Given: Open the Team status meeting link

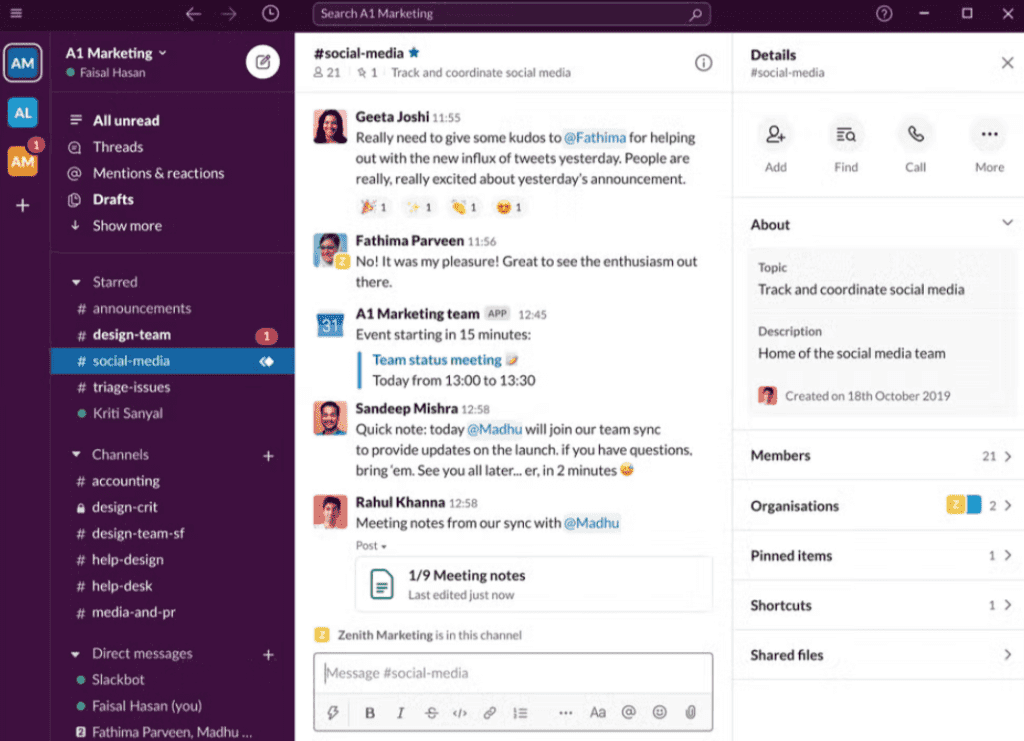Looking at the screenshot, I should pyautogui.click(x=437, y=360).
